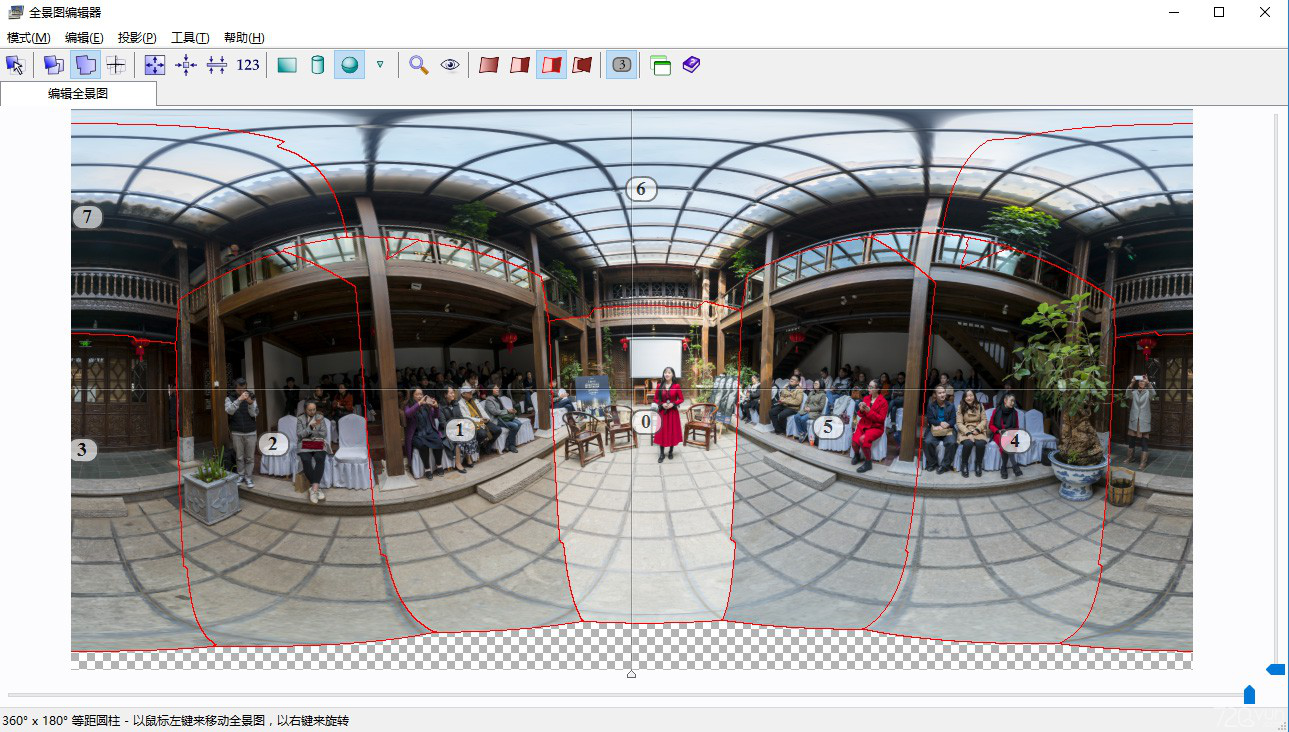This screenshot has width=1289, height=732.
Task: Click image number label 4
Action: pos(1014,440)
